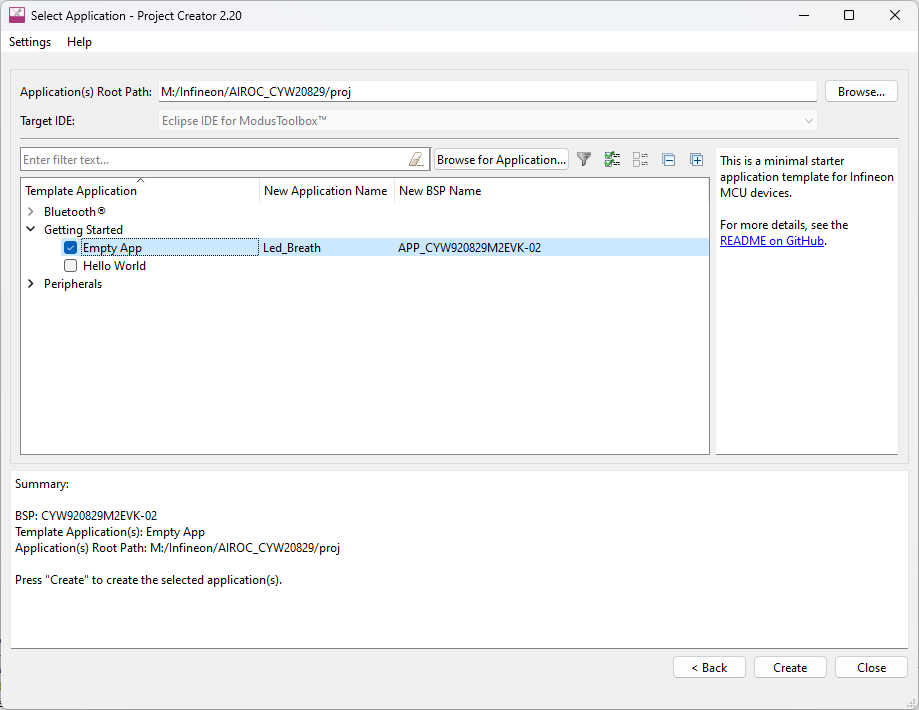Image resolution: width=919 pixels, height=710 pixels.
Task: Click the New Application Name column header
Action: click(326, 191)
